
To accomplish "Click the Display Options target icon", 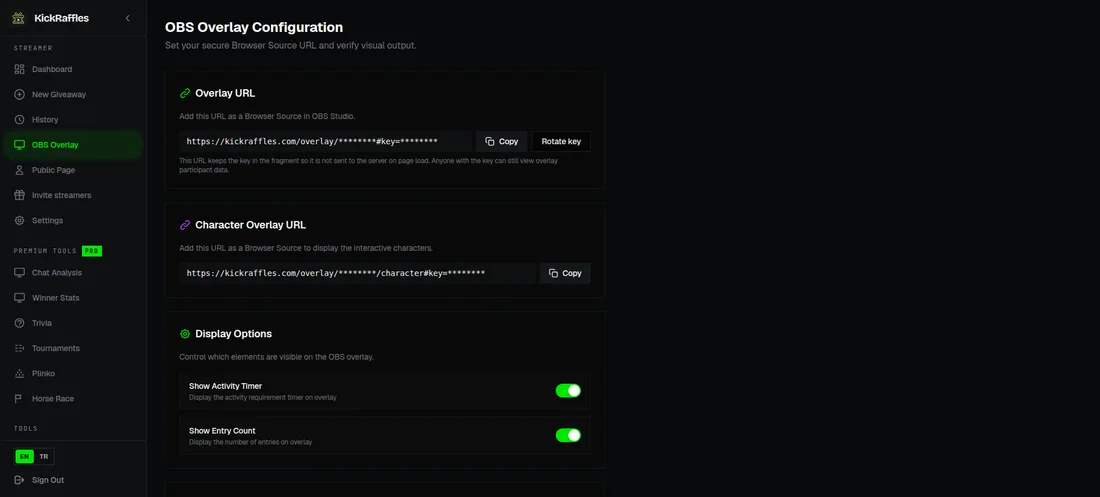I will pyautogui.click(x=185, y=334).
